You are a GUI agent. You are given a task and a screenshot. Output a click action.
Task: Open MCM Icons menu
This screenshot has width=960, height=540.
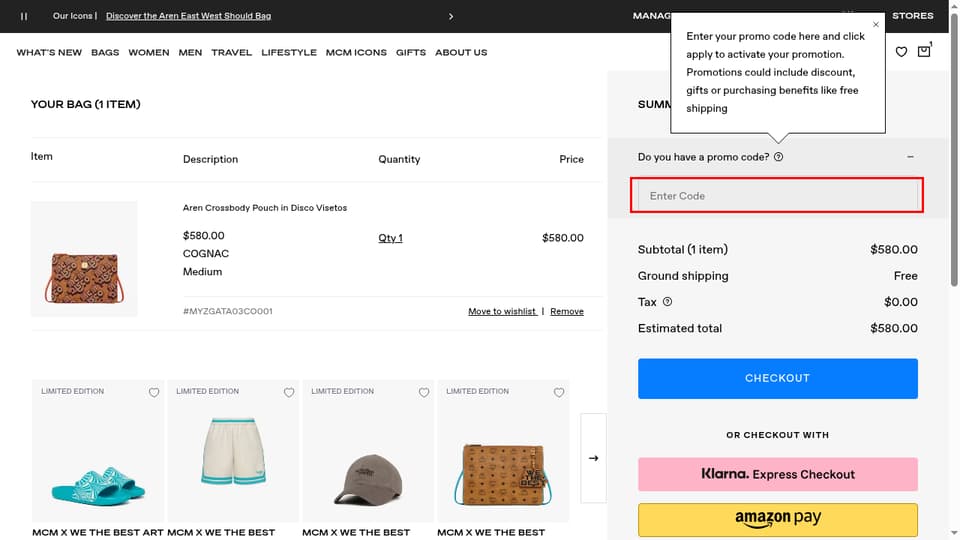coord(356,53)
